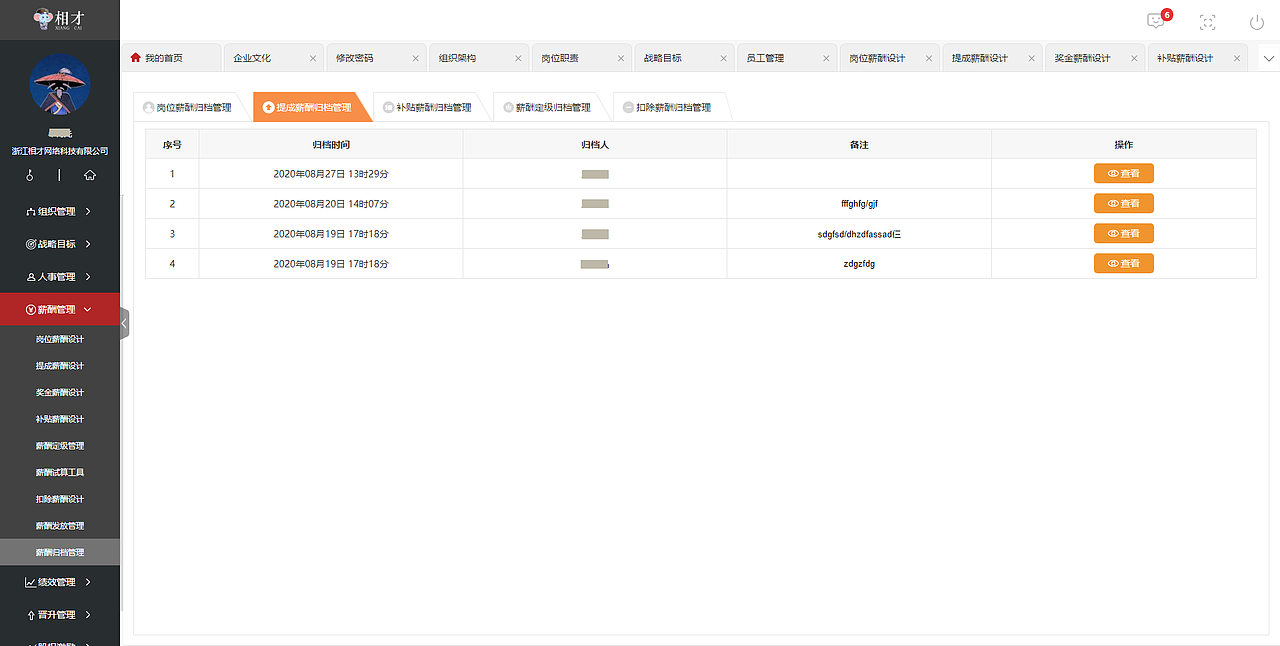
Task: Close the 岗位职责 tab
Action: pos(621,58)
